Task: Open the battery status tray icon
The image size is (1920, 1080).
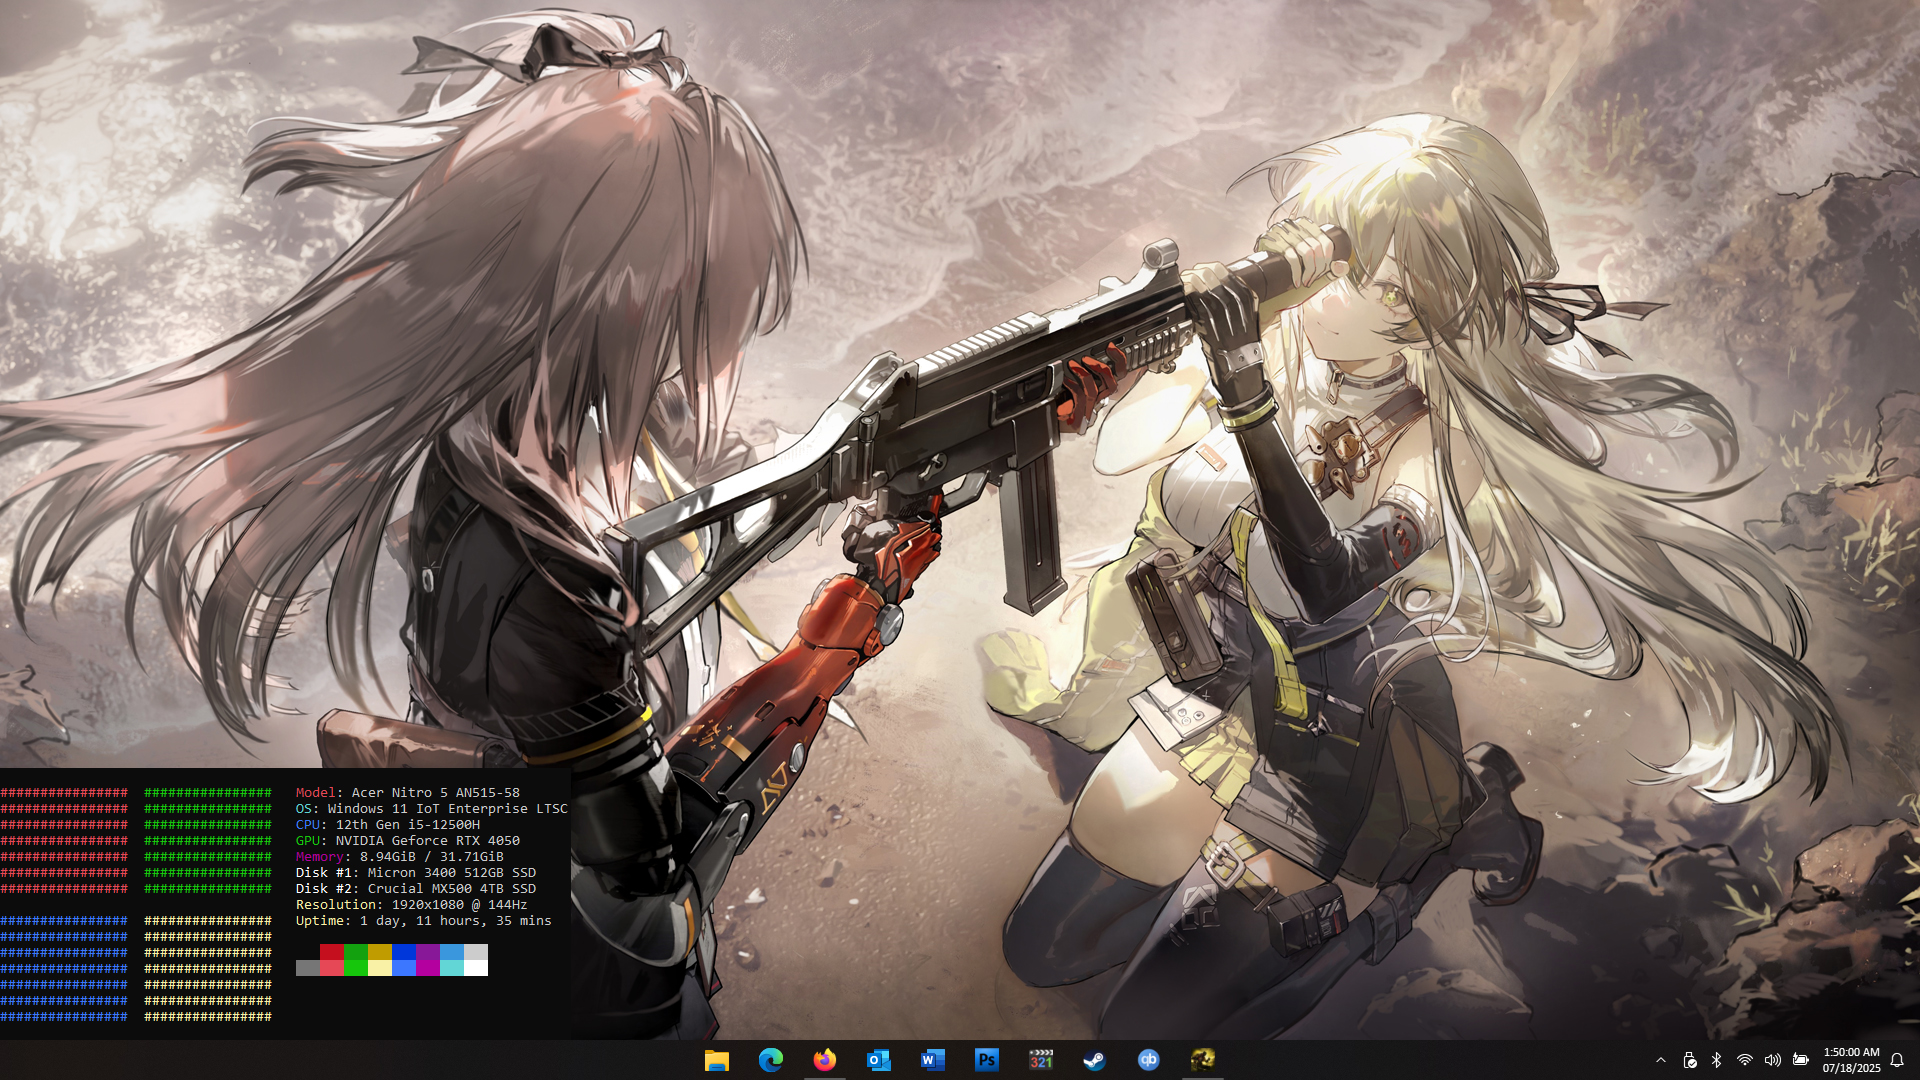Action: (1801, 1060)
